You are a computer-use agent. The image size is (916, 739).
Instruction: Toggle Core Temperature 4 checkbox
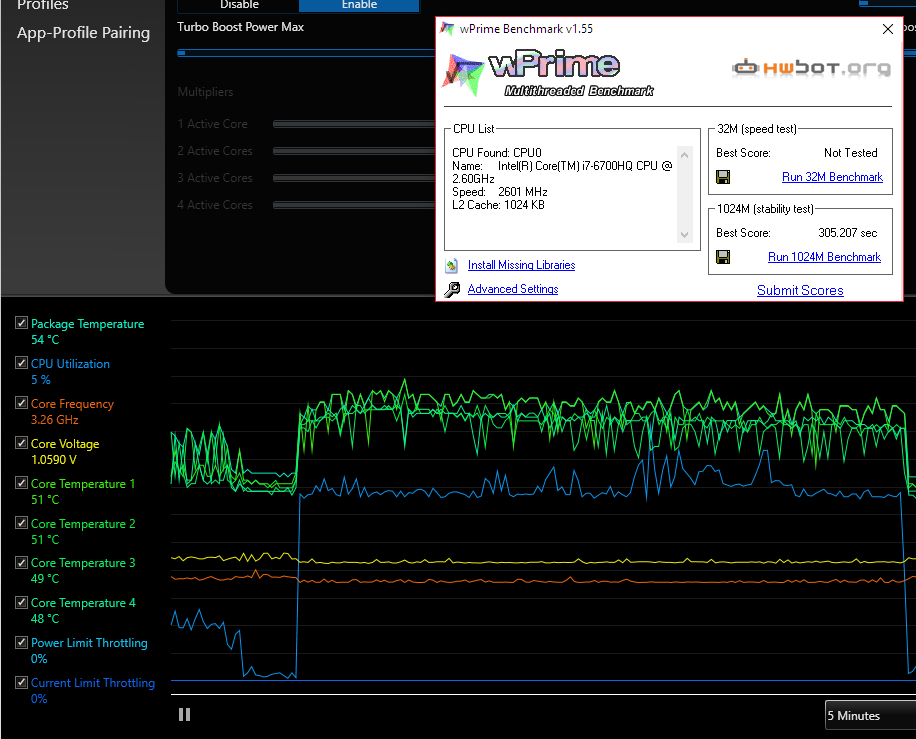click(x=22, y=602)
